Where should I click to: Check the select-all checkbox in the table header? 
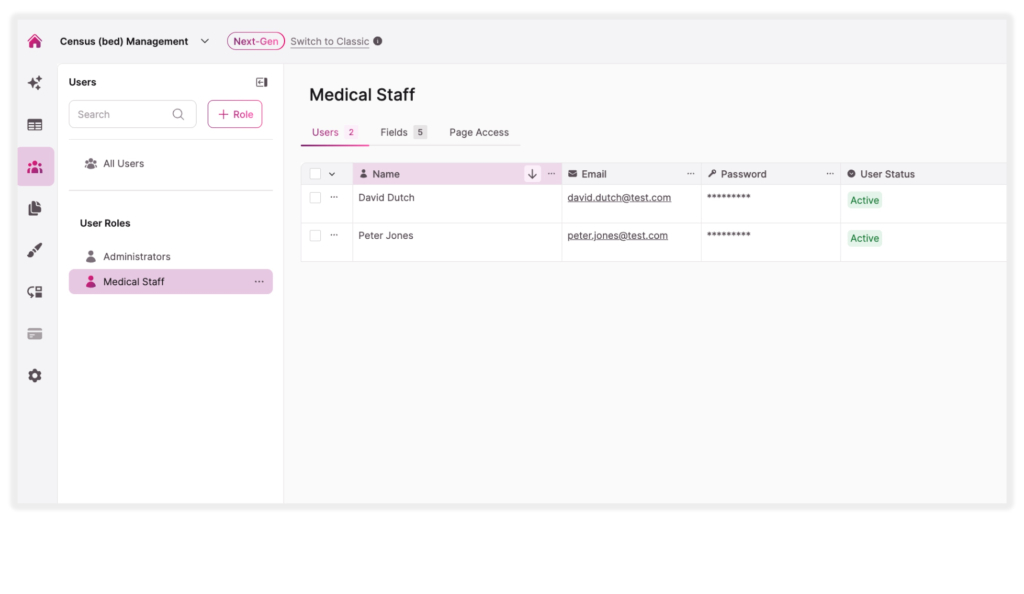click(x=314, y=173)
